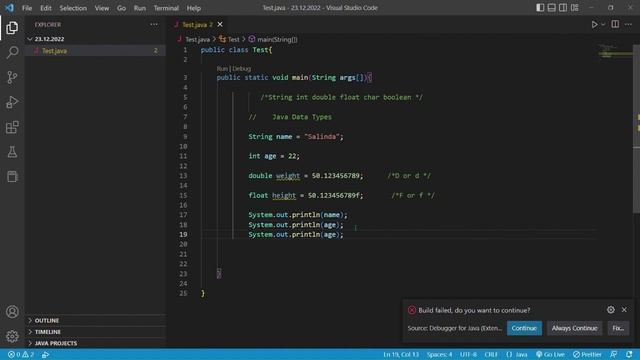Click the Fix... button in notification
This screenshot has height=360, width=640.
point(618,328)
